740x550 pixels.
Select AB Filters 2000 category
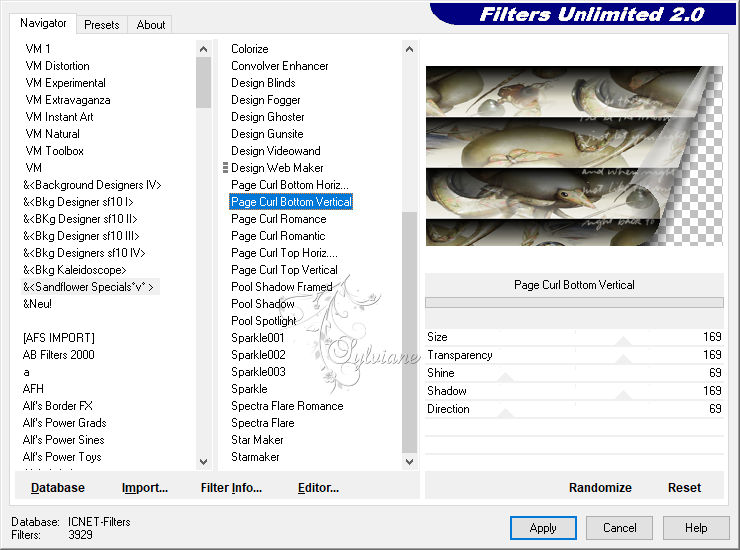coord(59,355)
